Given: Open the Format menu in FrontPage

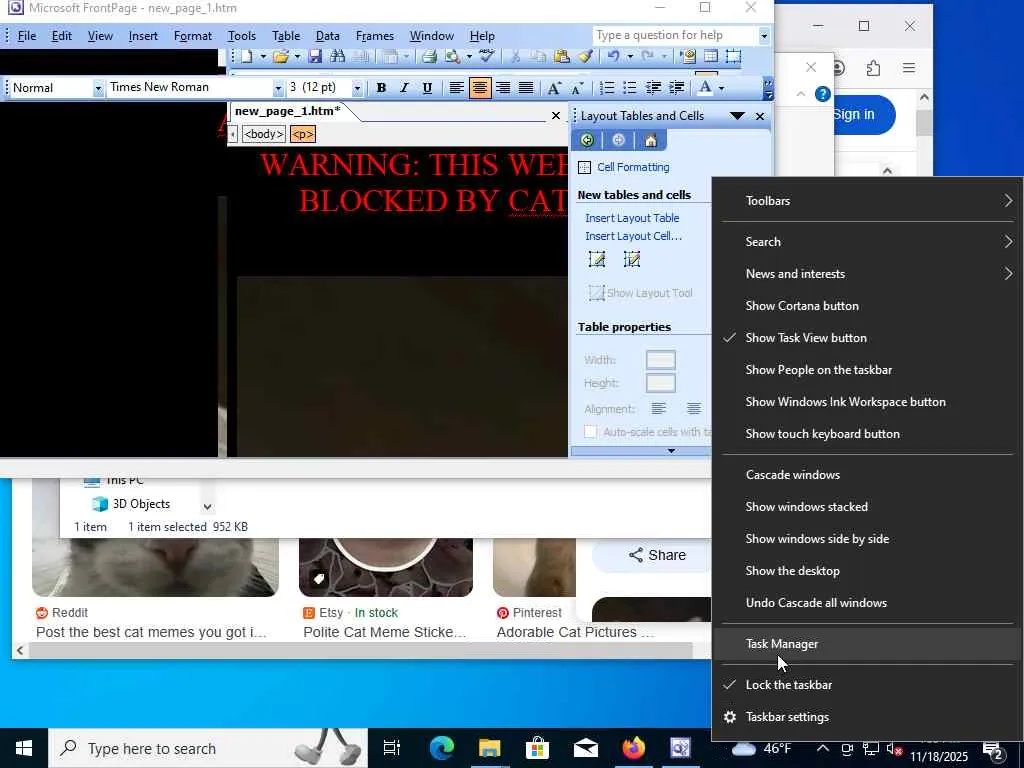Looking at the screenshot, I should (193, 36).
